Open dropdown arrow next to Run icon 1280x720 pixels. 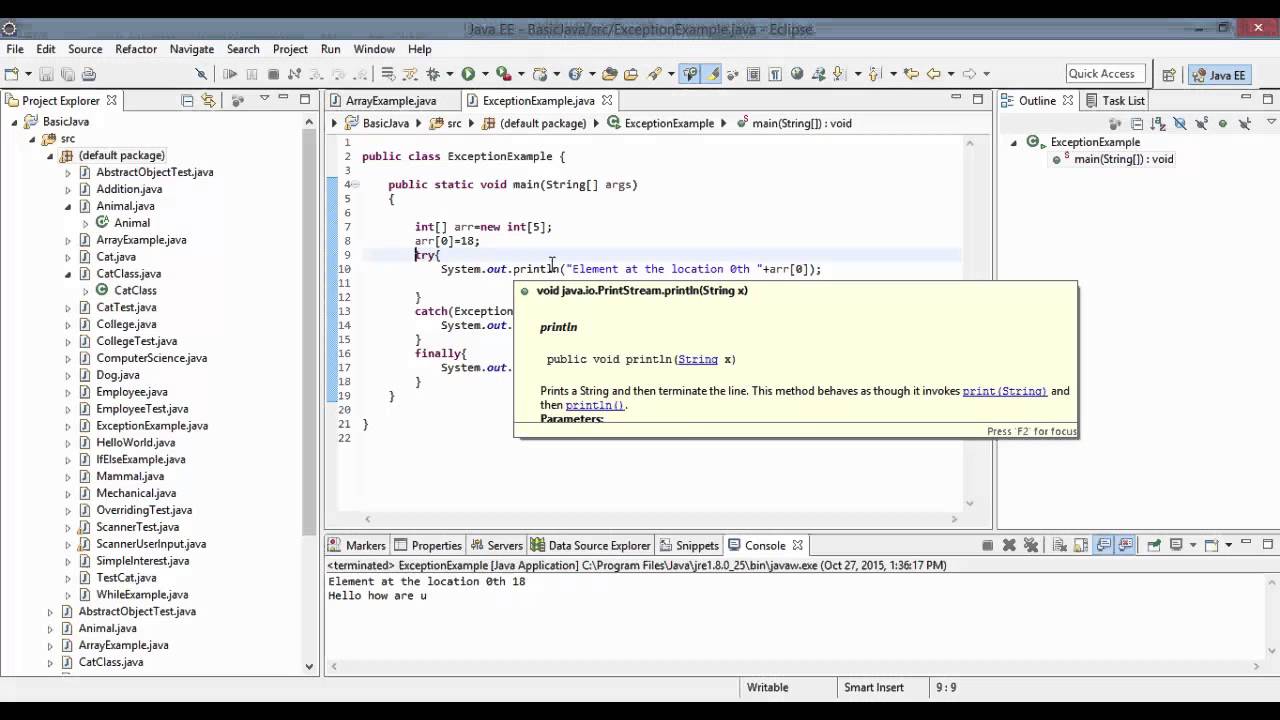[x=485, y=74]
